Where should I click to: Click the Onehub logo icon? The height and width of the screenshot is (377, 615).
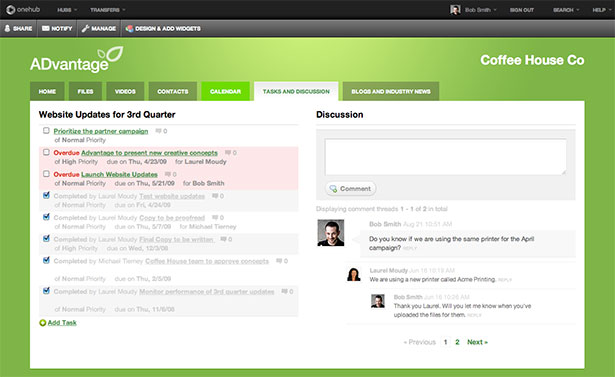(11, 9)
